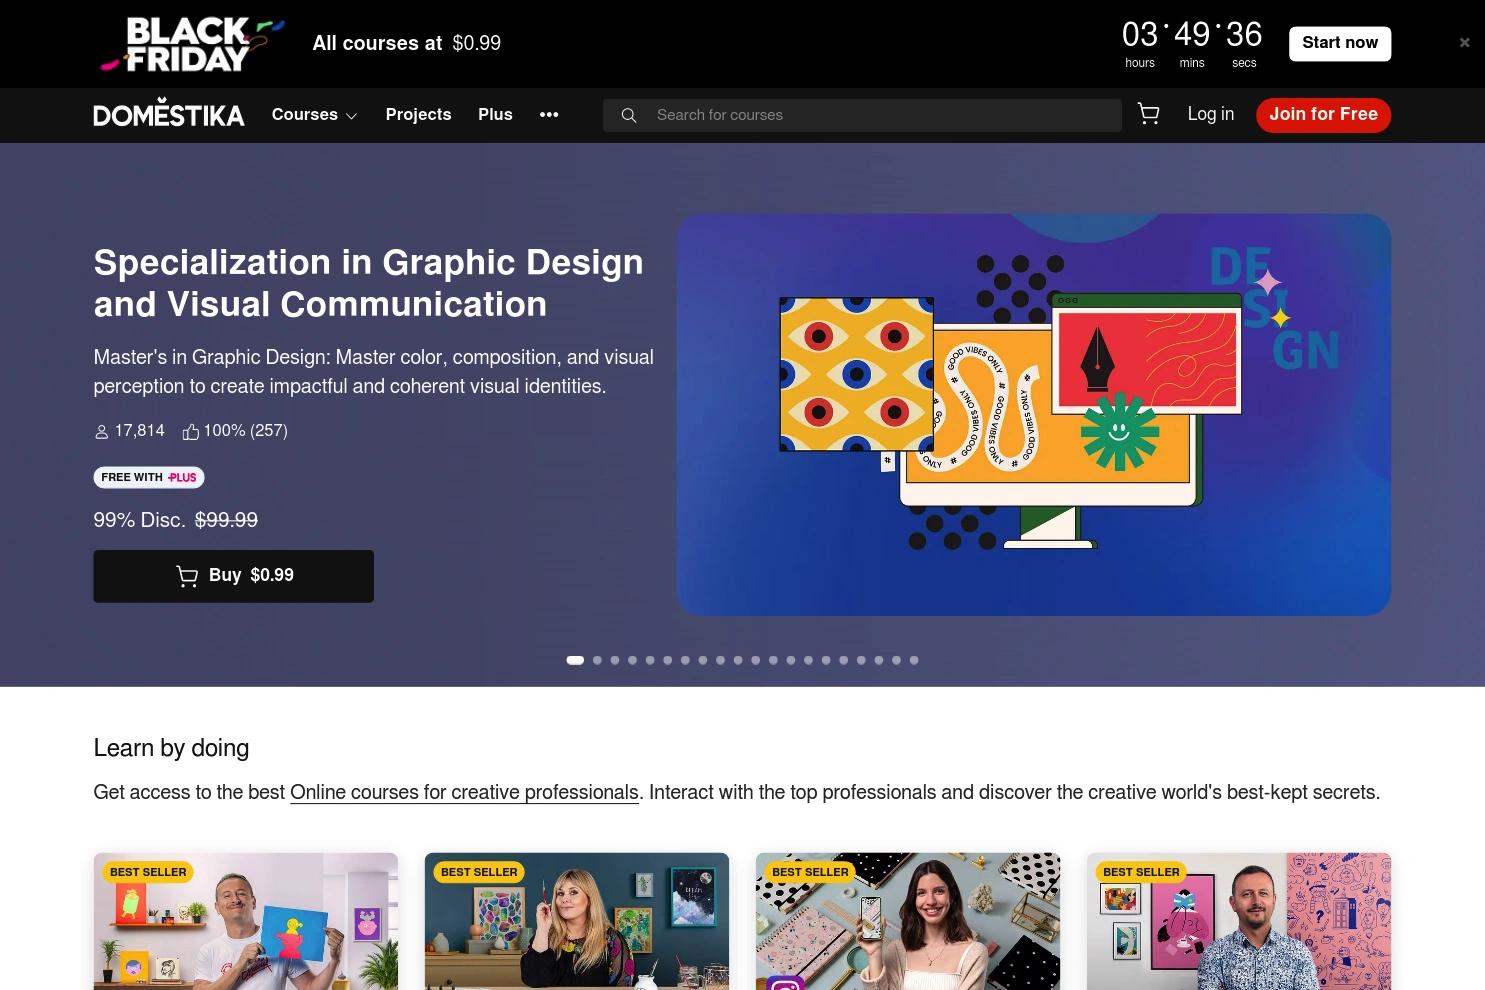Open Online courses for creative professionals link
This screenshot has width=1485, height=990.
[464, 793]
